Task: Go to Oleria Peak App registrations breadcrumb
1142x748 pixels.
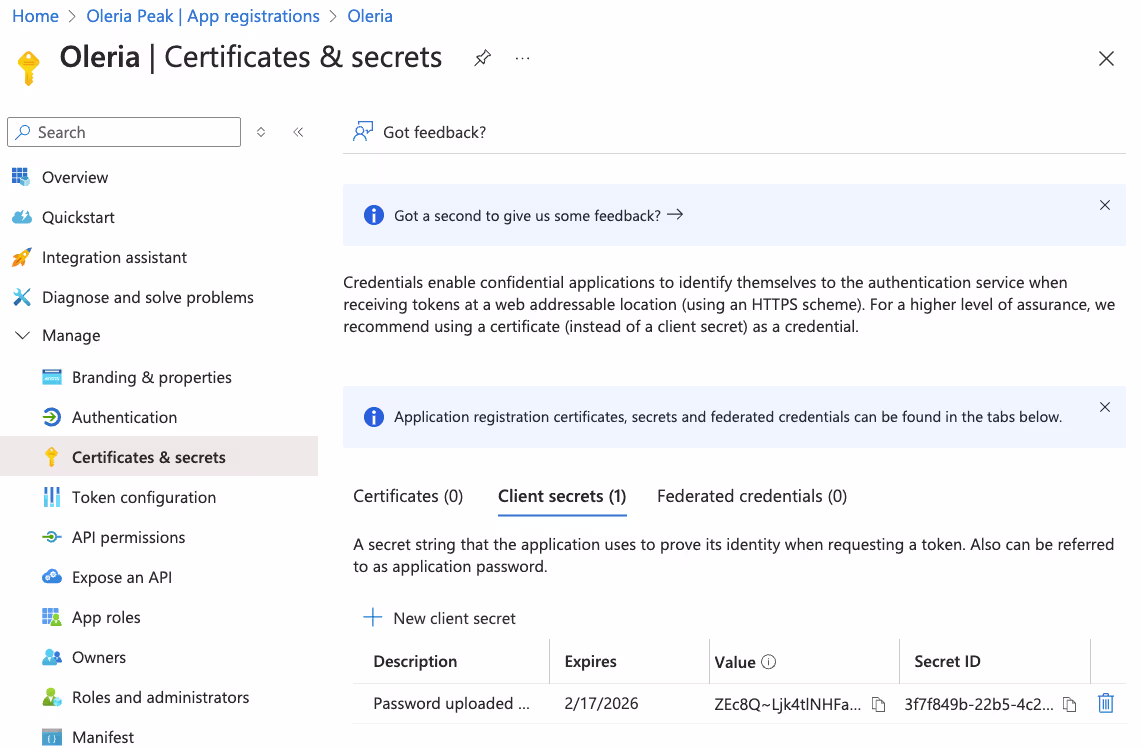Action: coord(202,16)
